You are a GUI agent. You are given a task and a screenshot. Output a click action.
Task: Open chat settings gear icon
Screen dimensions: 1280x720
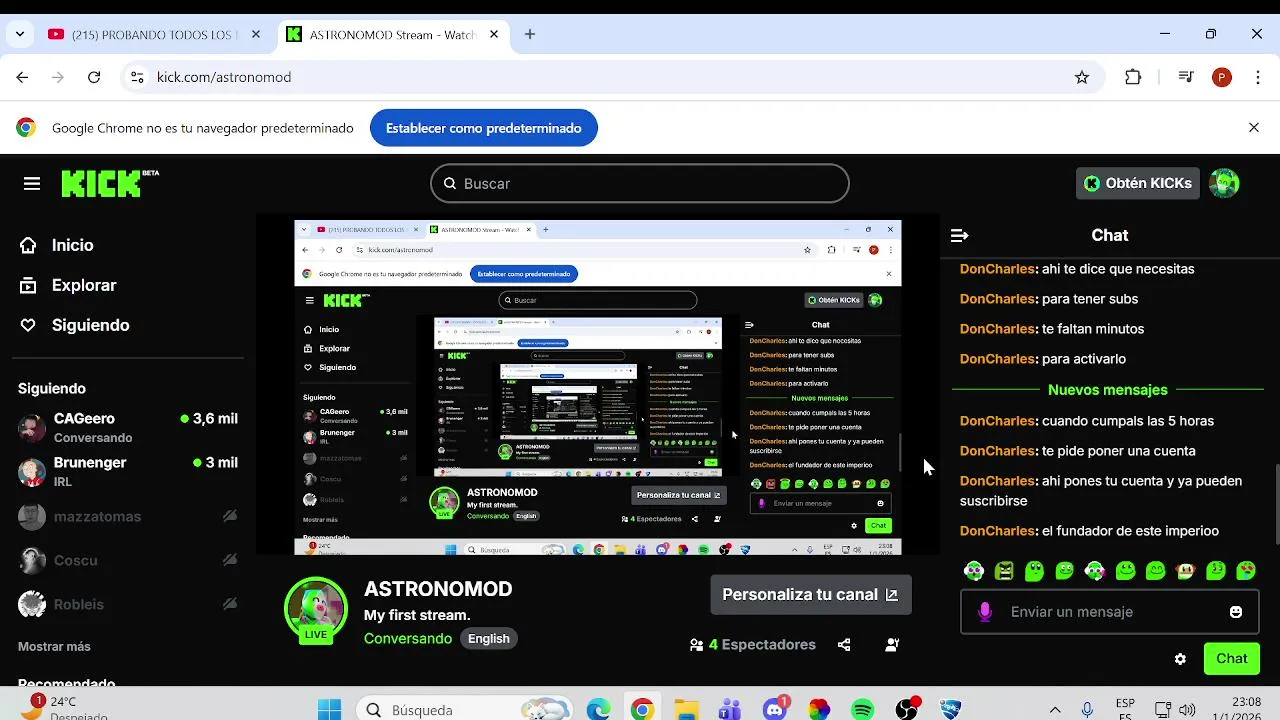coord(1180,659)
